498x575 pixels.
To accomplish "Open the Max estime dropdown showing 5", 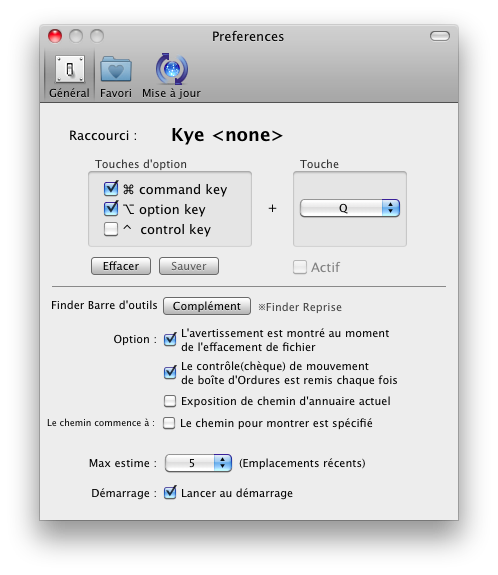I will [198, 463].
